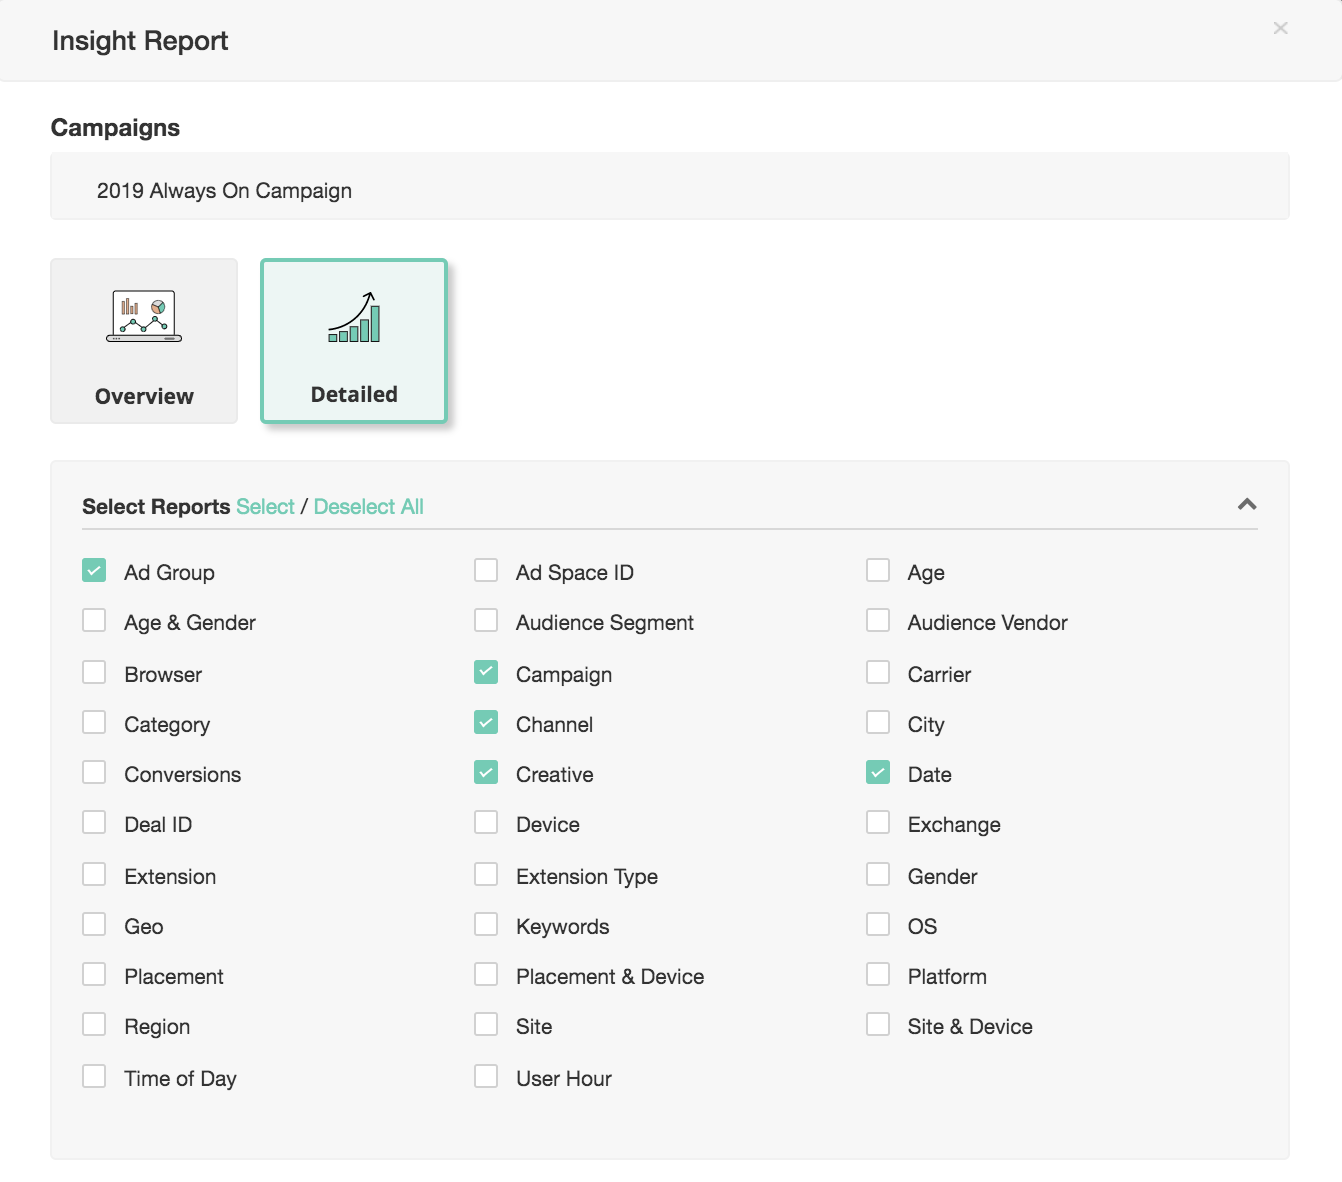Screen dimensions: 1342x1182
Task: Click the Overview dashboard chart icon
Action: 144,316
